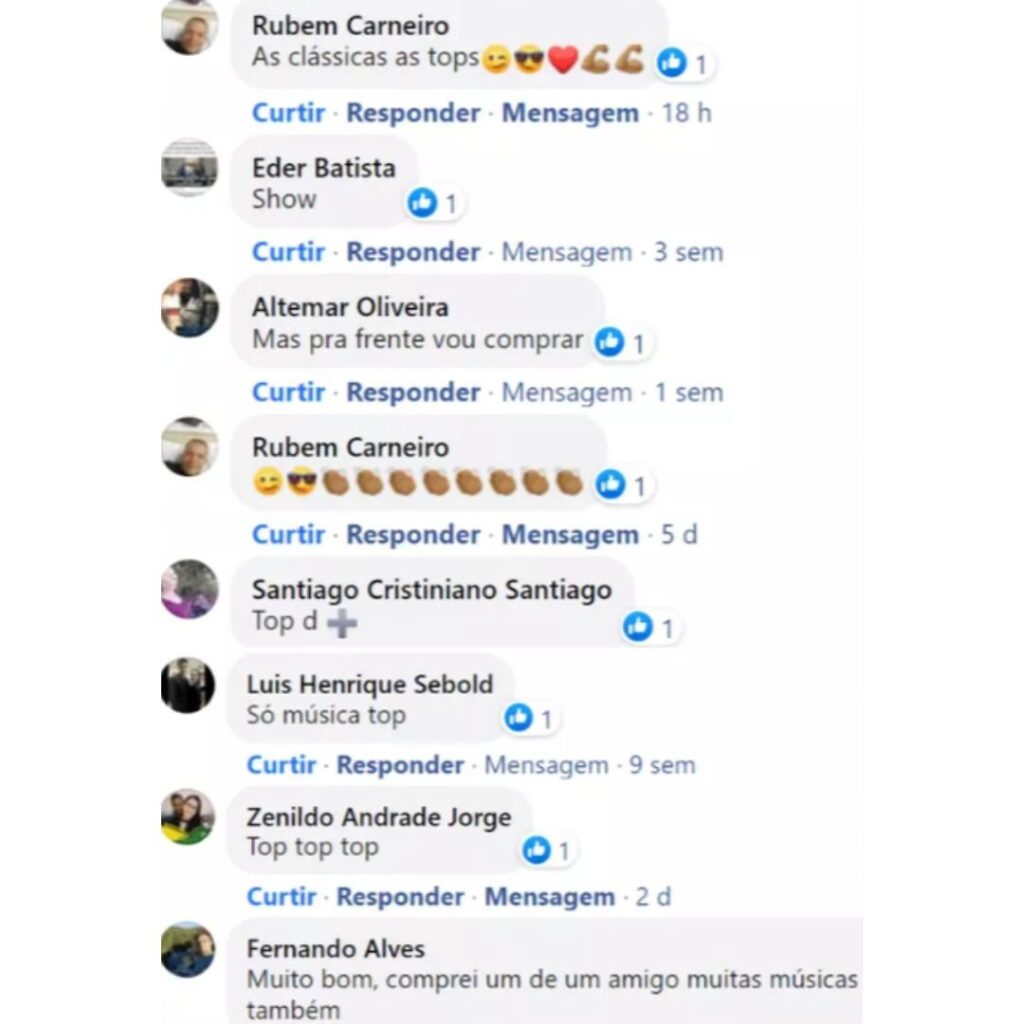
Task: Click Curtir under Rubem Carneiro's 5 d comment
Action: click(x=289, y=534)
